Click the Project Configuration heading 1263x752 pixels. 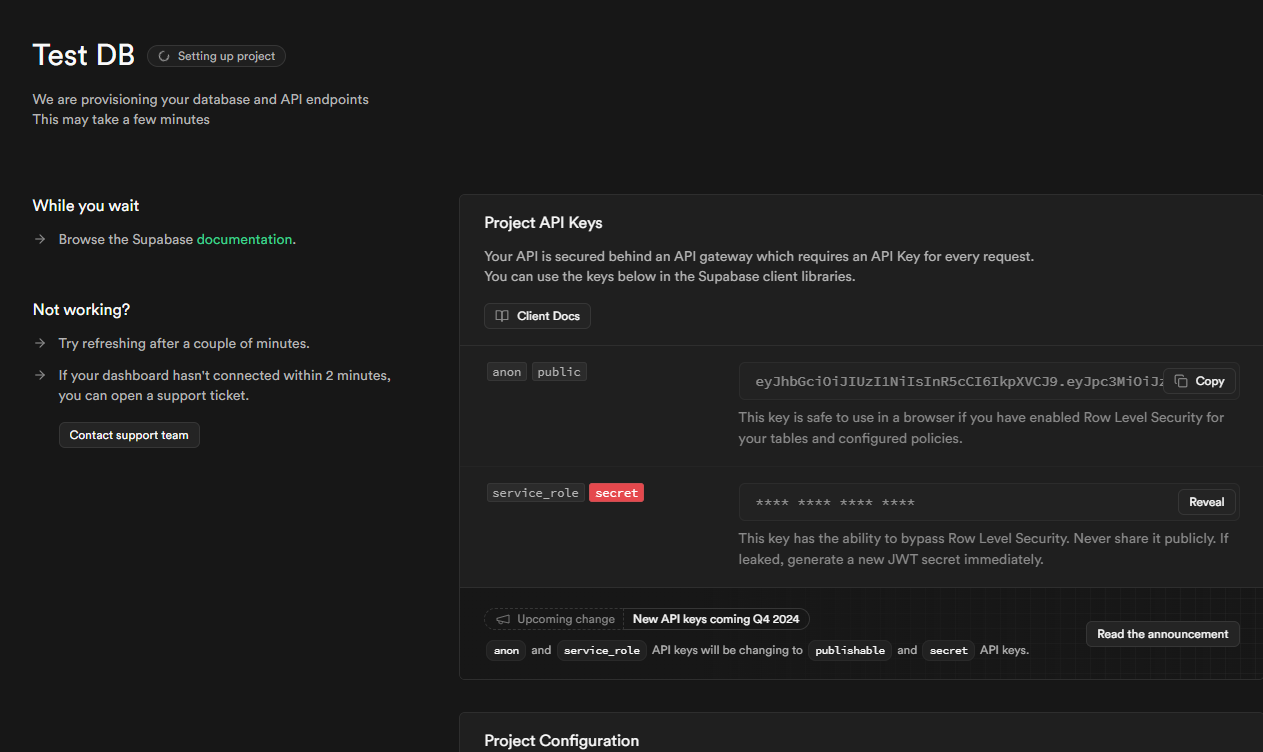tap(561, 741)
